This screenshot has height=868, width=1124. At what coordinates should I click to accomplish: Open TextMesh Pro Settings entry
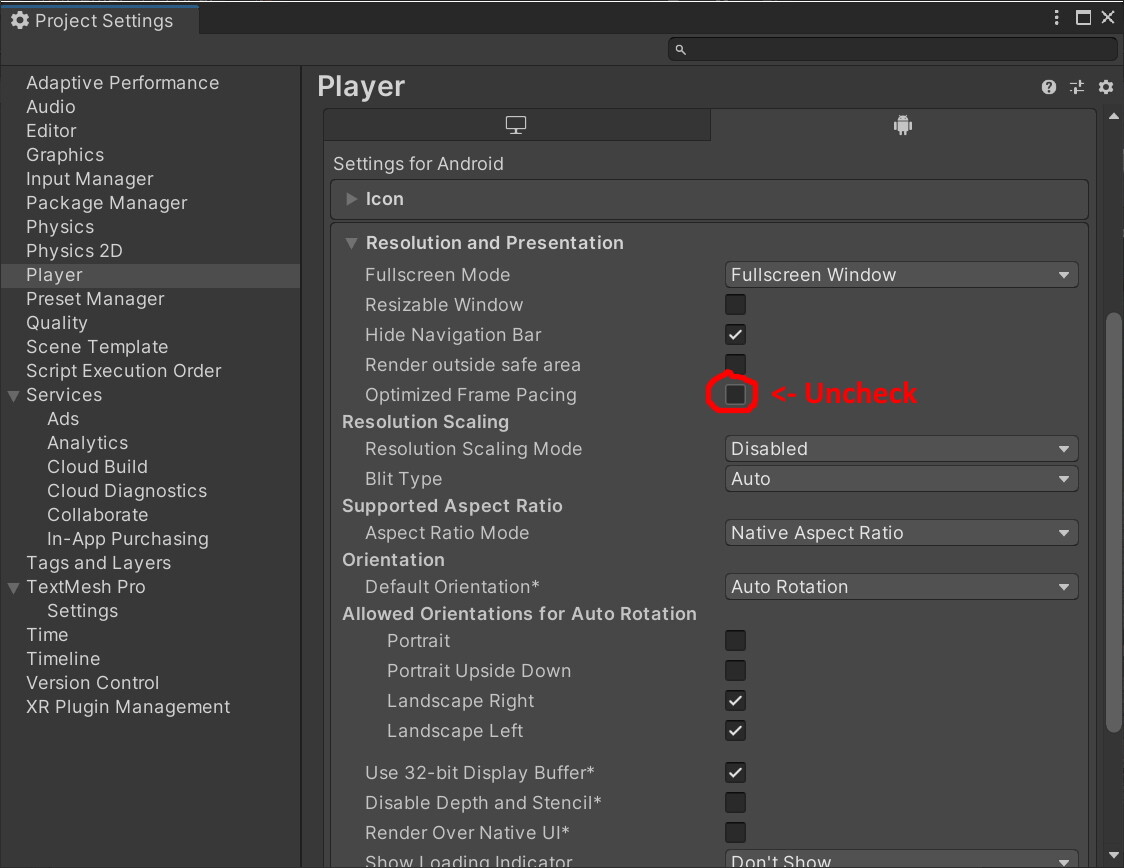82,610
